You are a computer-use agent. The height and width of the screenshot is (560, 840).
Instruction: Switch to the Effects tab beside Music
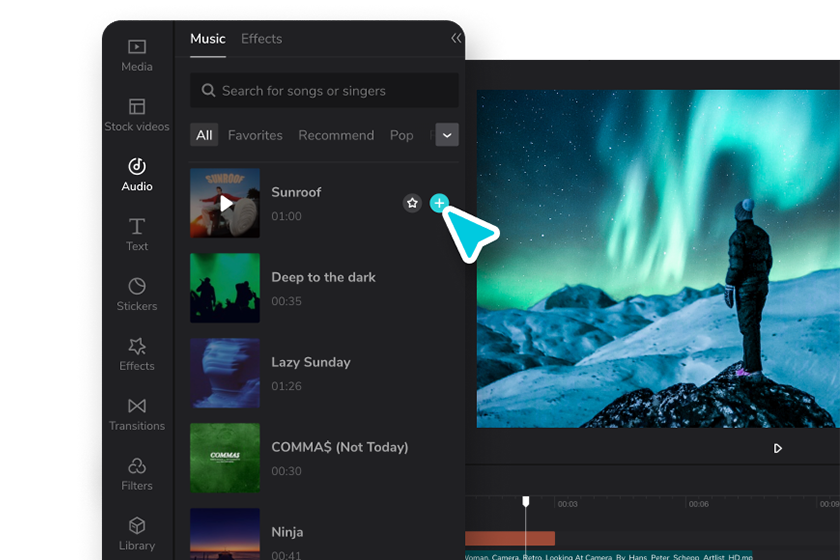261,39
